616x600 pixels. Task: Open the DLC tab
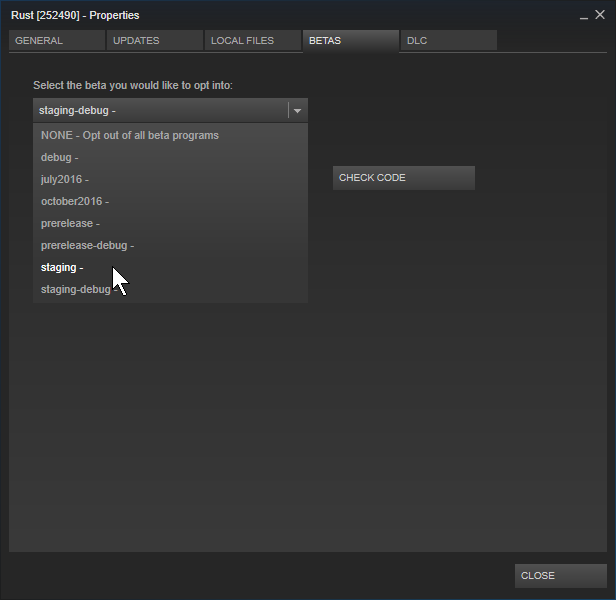449,40
